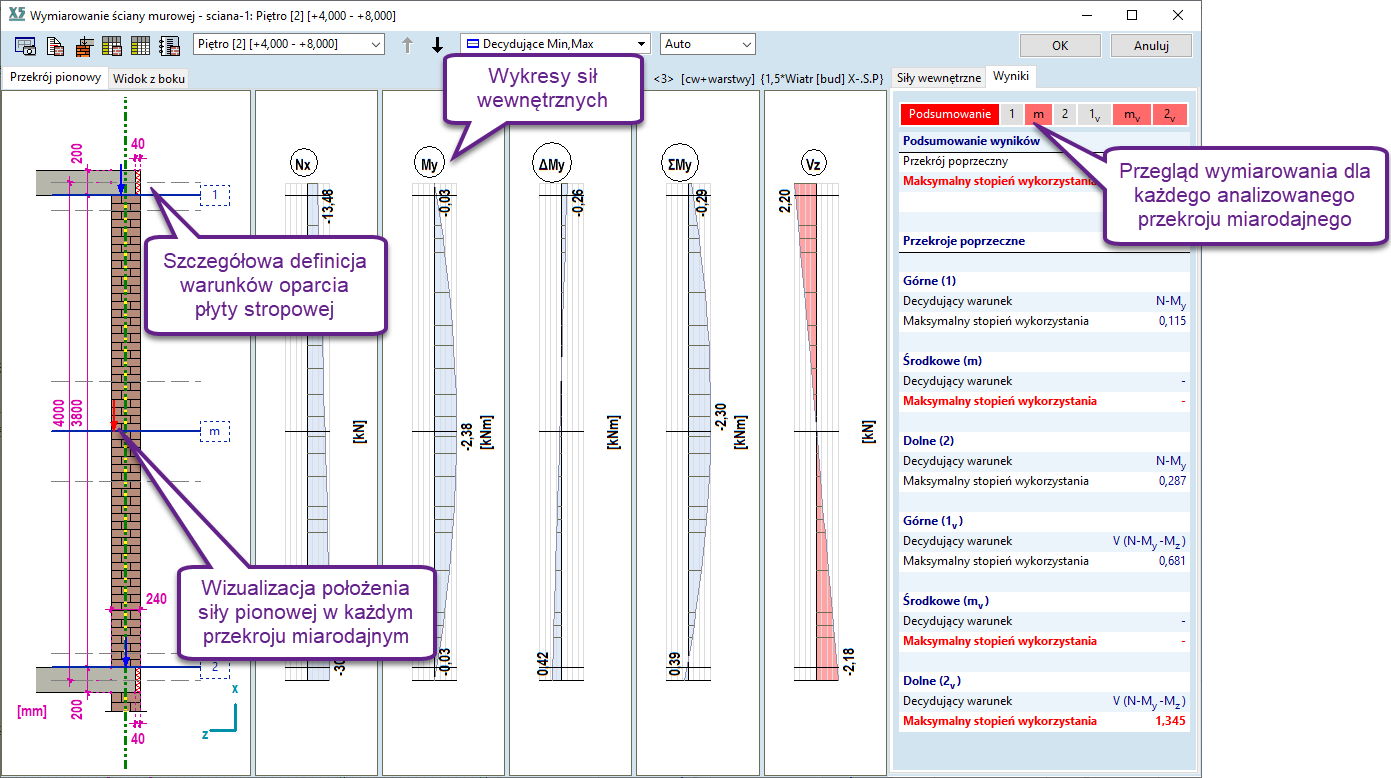Open the Piętro [2] storey dropdown

(288, 44)
